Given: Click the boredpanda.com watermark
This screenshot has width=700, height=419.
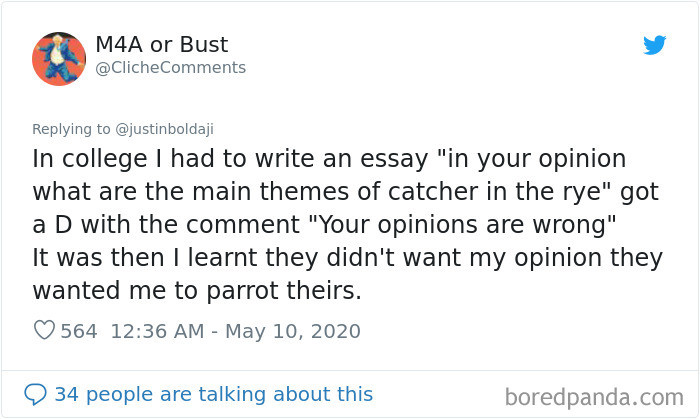Looking at the screenshot, I should [x=596, y=394].
